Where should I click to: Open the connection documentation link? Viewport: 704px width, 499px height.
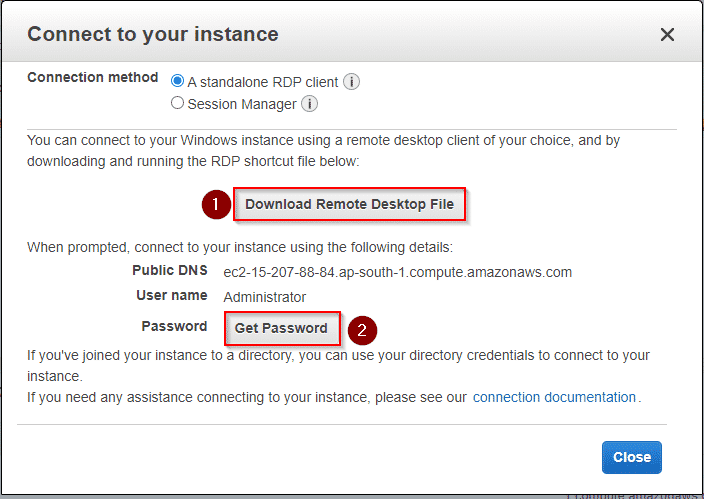coord(554,397)
